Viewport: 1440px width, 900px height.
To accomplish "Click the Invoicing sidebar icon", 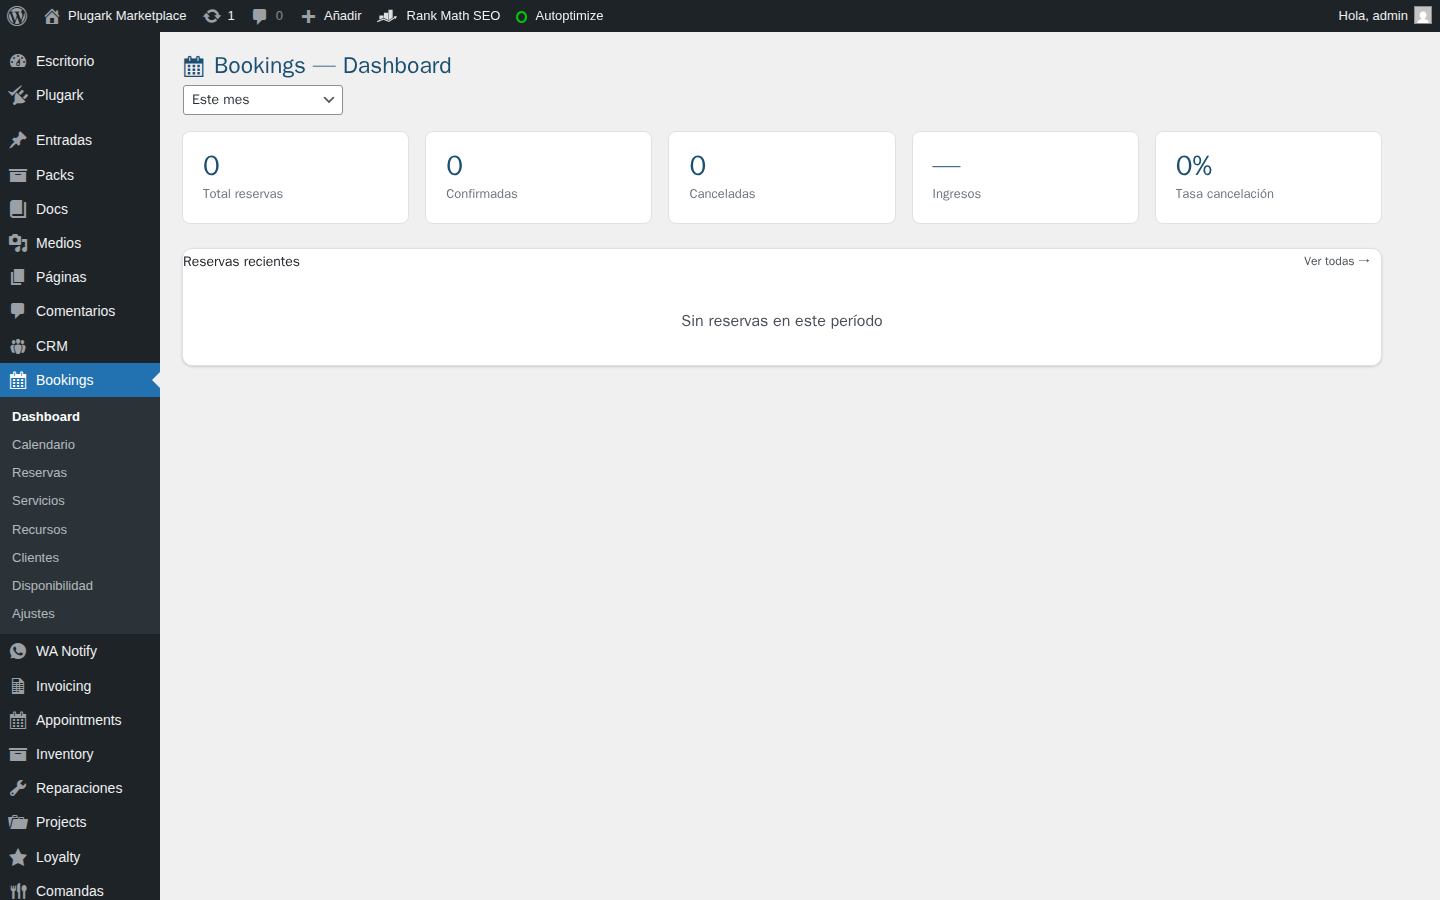I will pyautogui.click(x=17, y=685).
